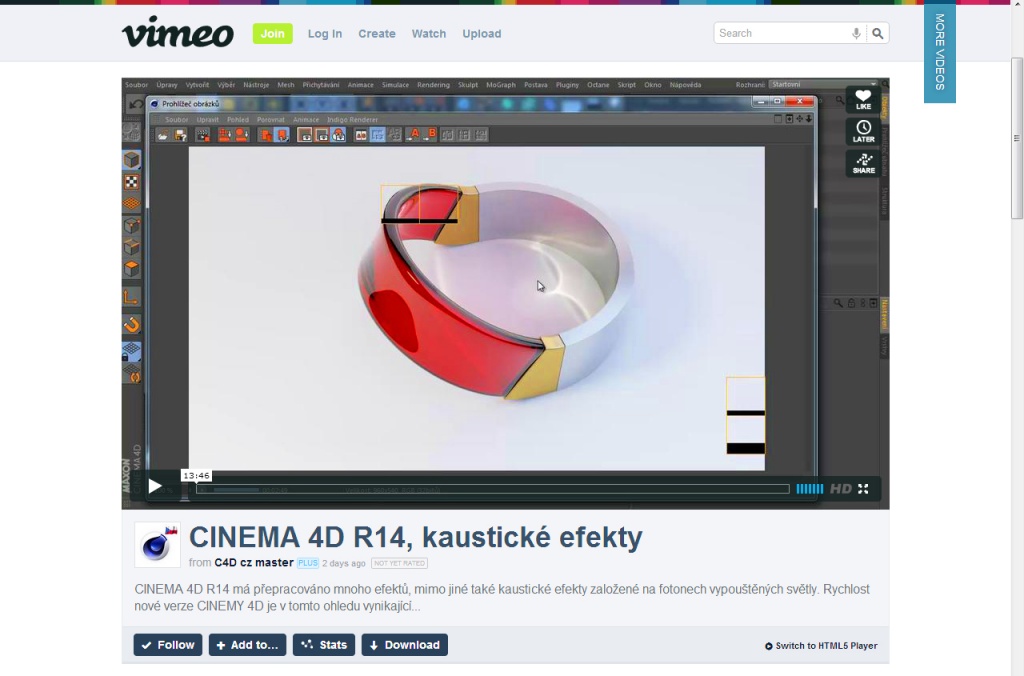Adjust the blue volume bars

[810, 489]
